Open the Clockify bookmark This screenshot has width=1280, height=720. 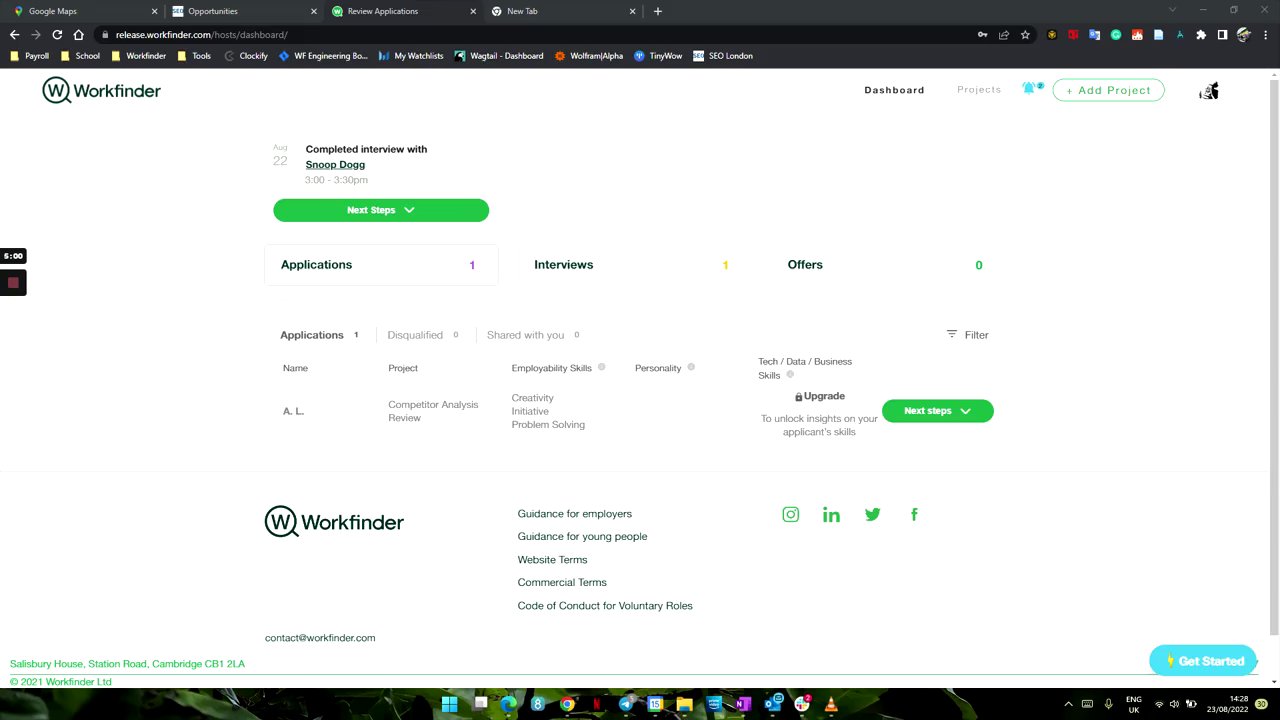tap(246, 56)
